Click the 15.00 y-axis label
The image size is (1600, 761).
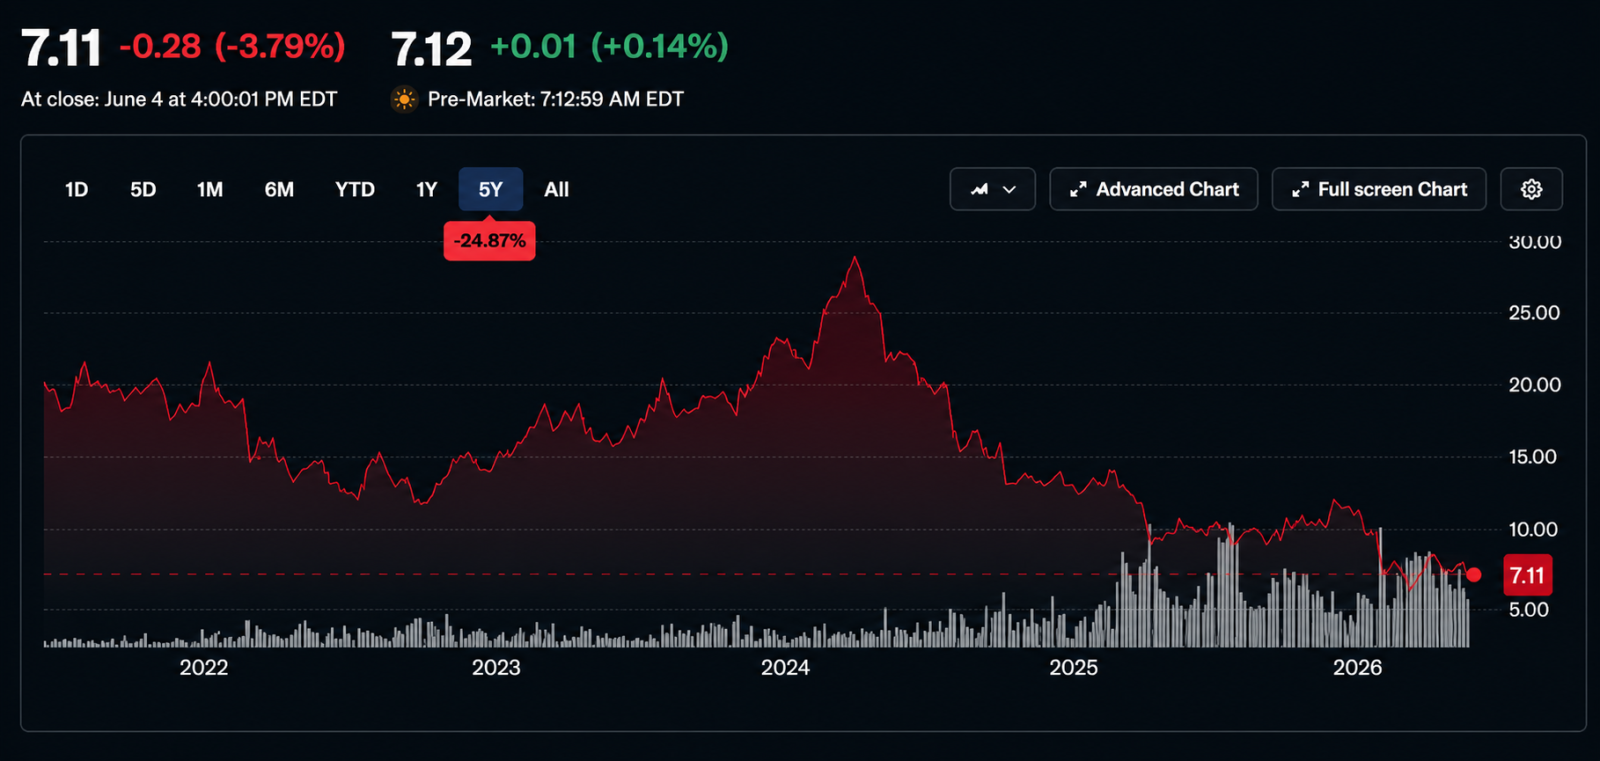point(1534,457)
